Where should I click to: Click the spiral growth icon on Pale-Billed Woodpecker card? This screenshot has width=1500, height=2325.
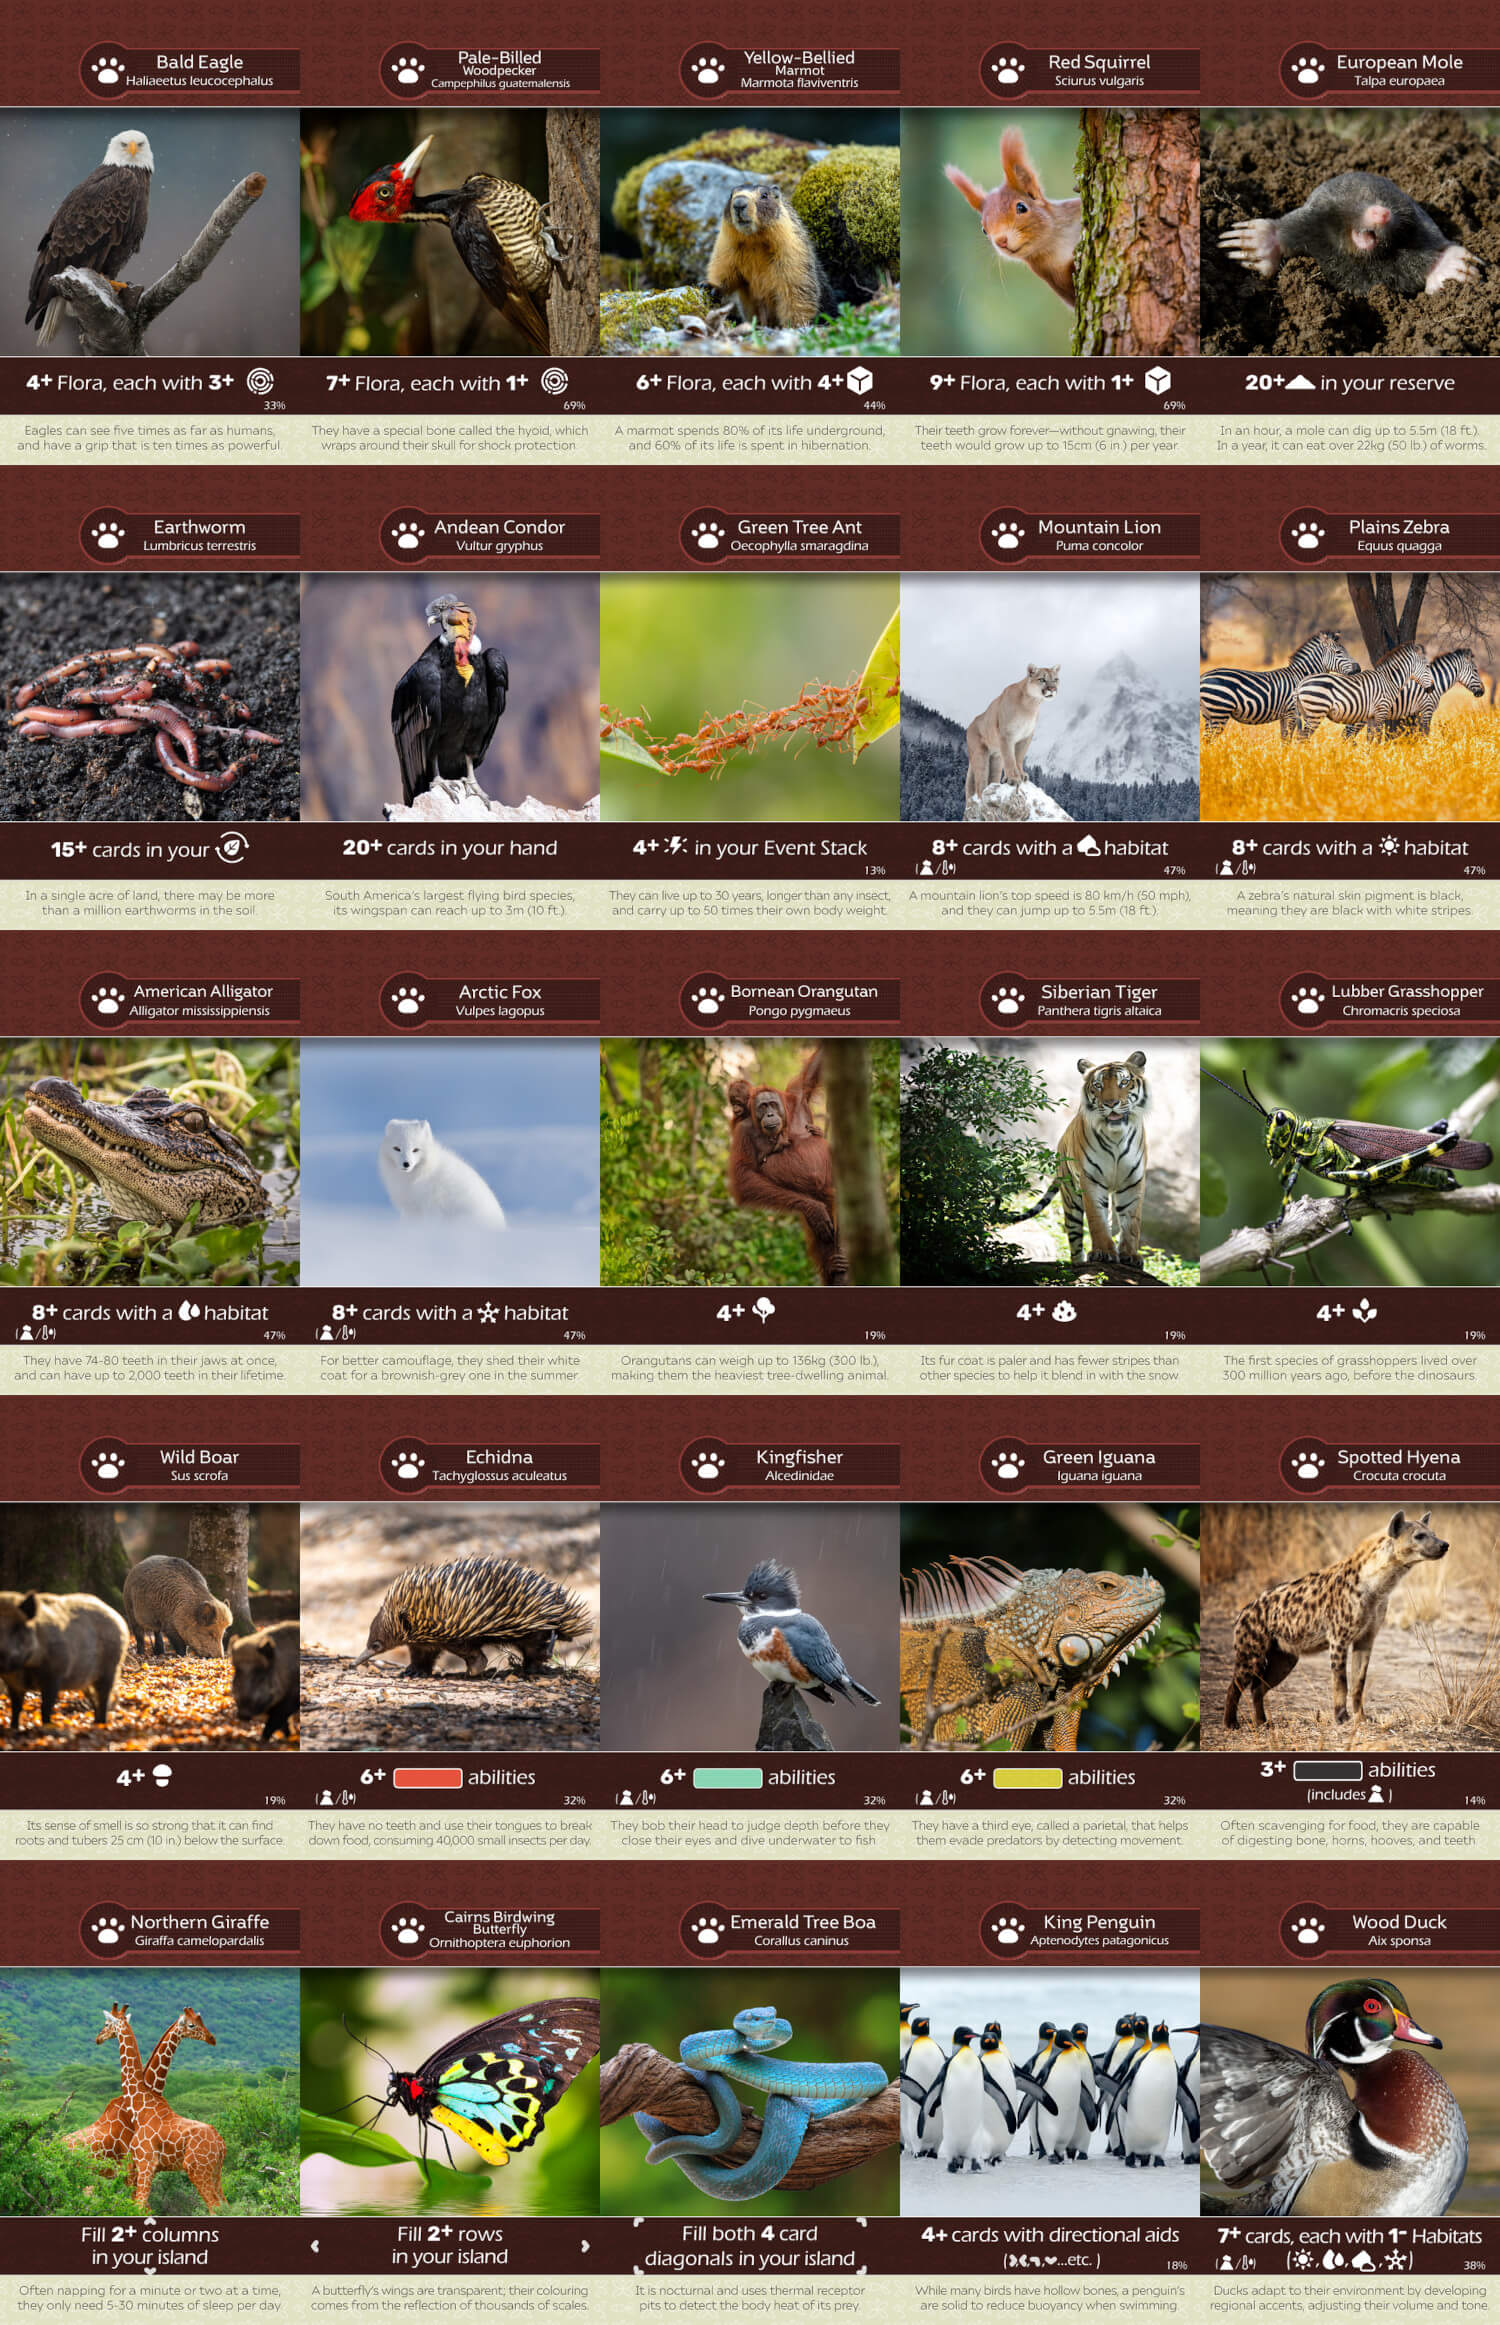[x=554, y=382]
